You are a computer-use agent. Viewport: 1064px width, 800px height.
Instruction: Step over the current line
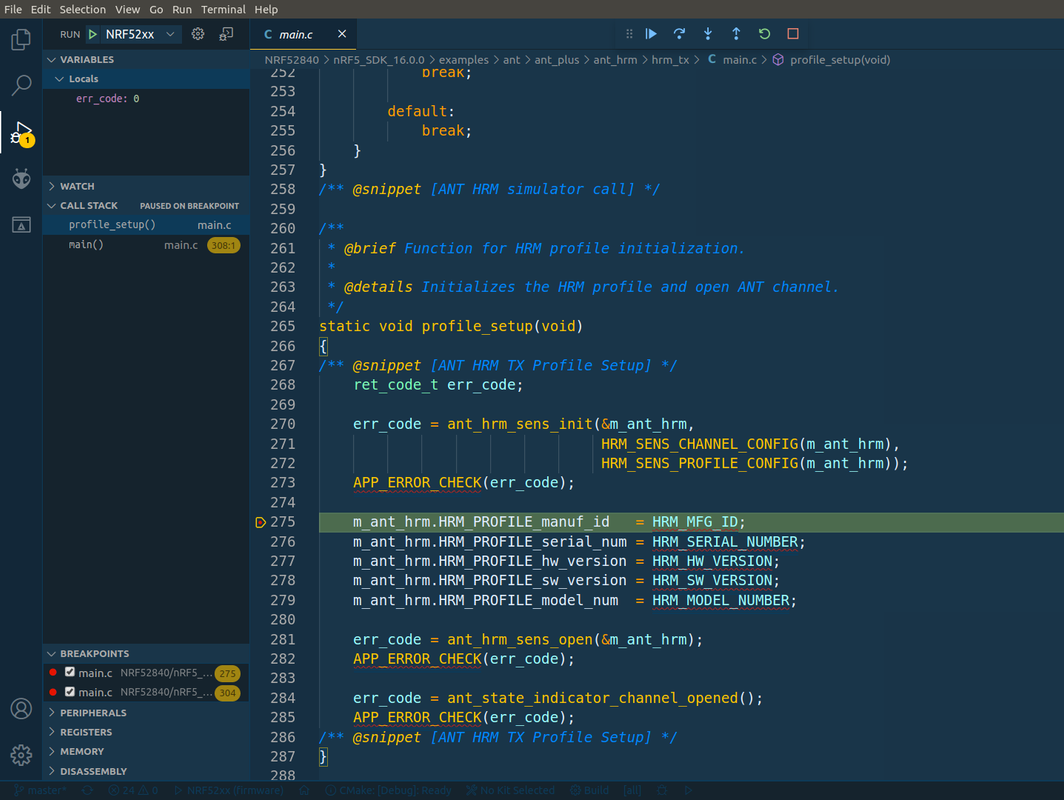[679, 34]
